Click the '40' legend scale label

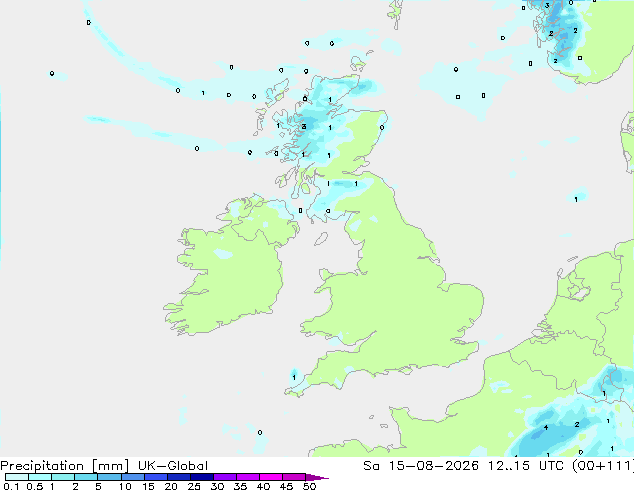coord(263,486)
